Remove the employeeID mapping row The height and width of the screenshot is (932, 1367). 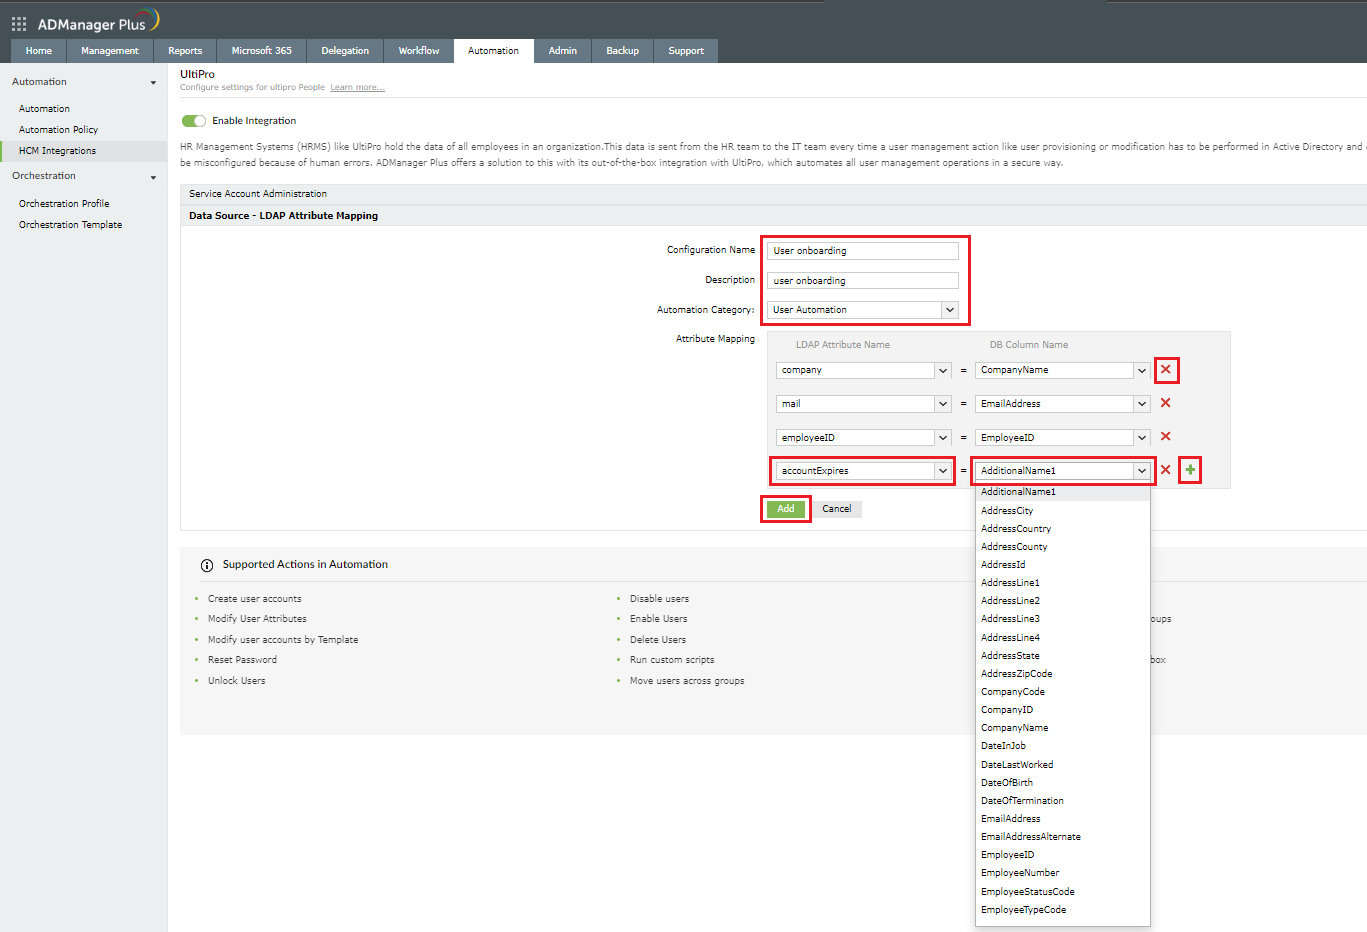(x=1165, y=437)
